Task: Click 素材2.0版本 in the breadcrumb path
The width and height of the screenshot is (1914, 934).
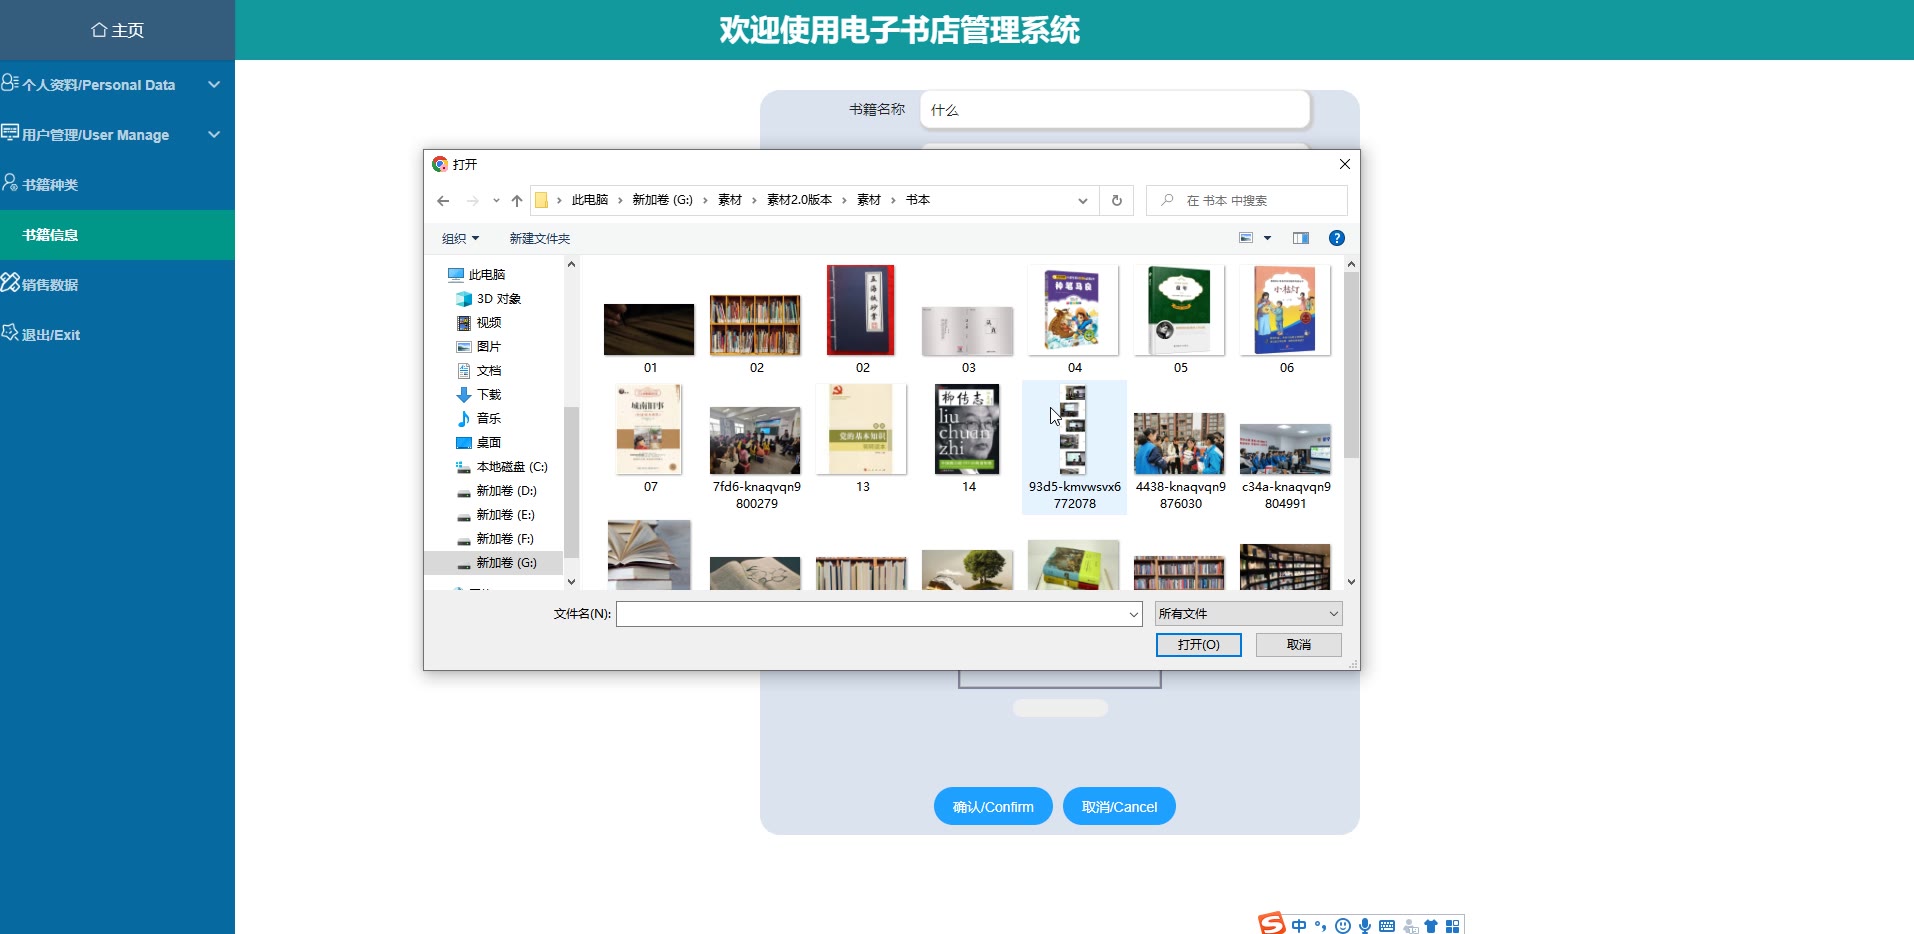Action: [x=799, y=200]
